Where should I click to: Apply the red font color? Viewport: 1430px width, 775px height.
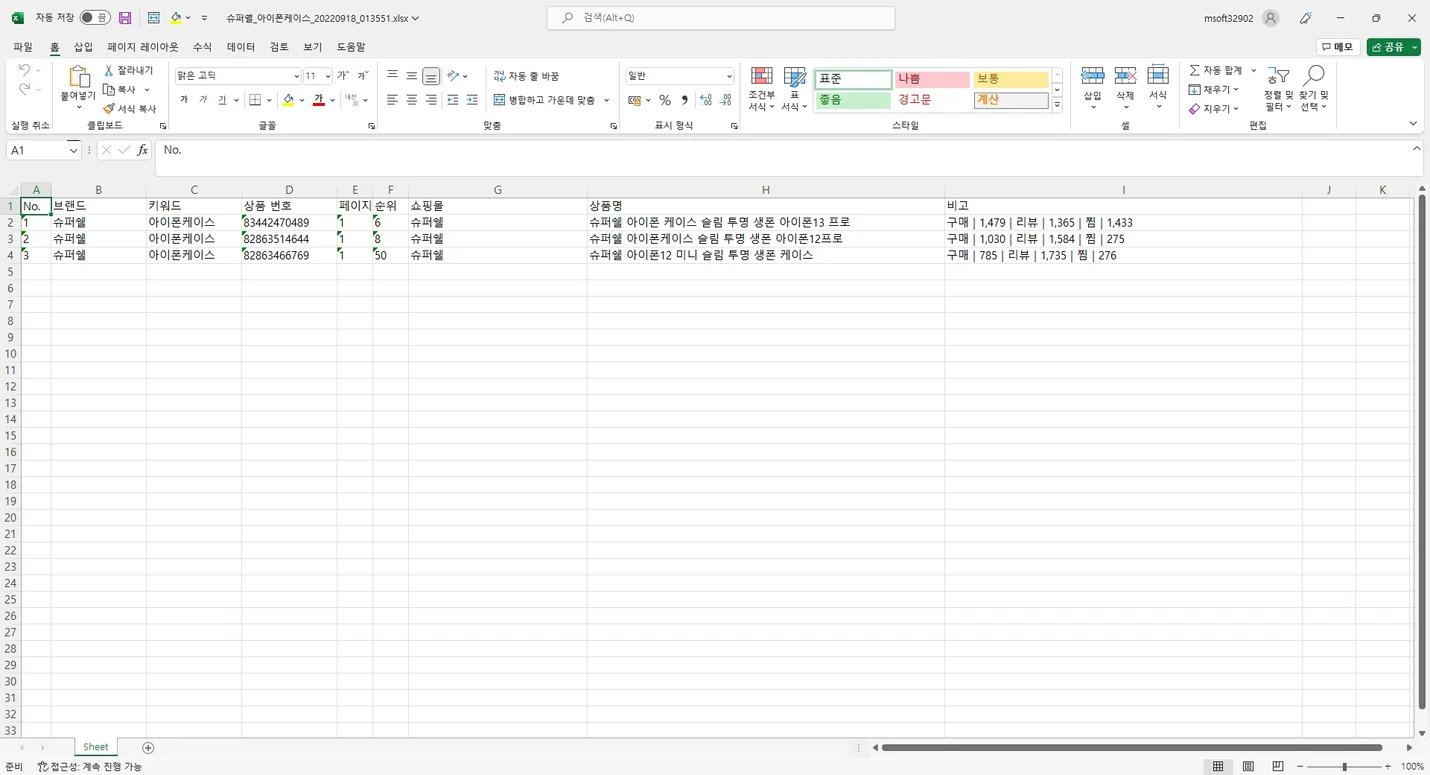pos(318,100)
